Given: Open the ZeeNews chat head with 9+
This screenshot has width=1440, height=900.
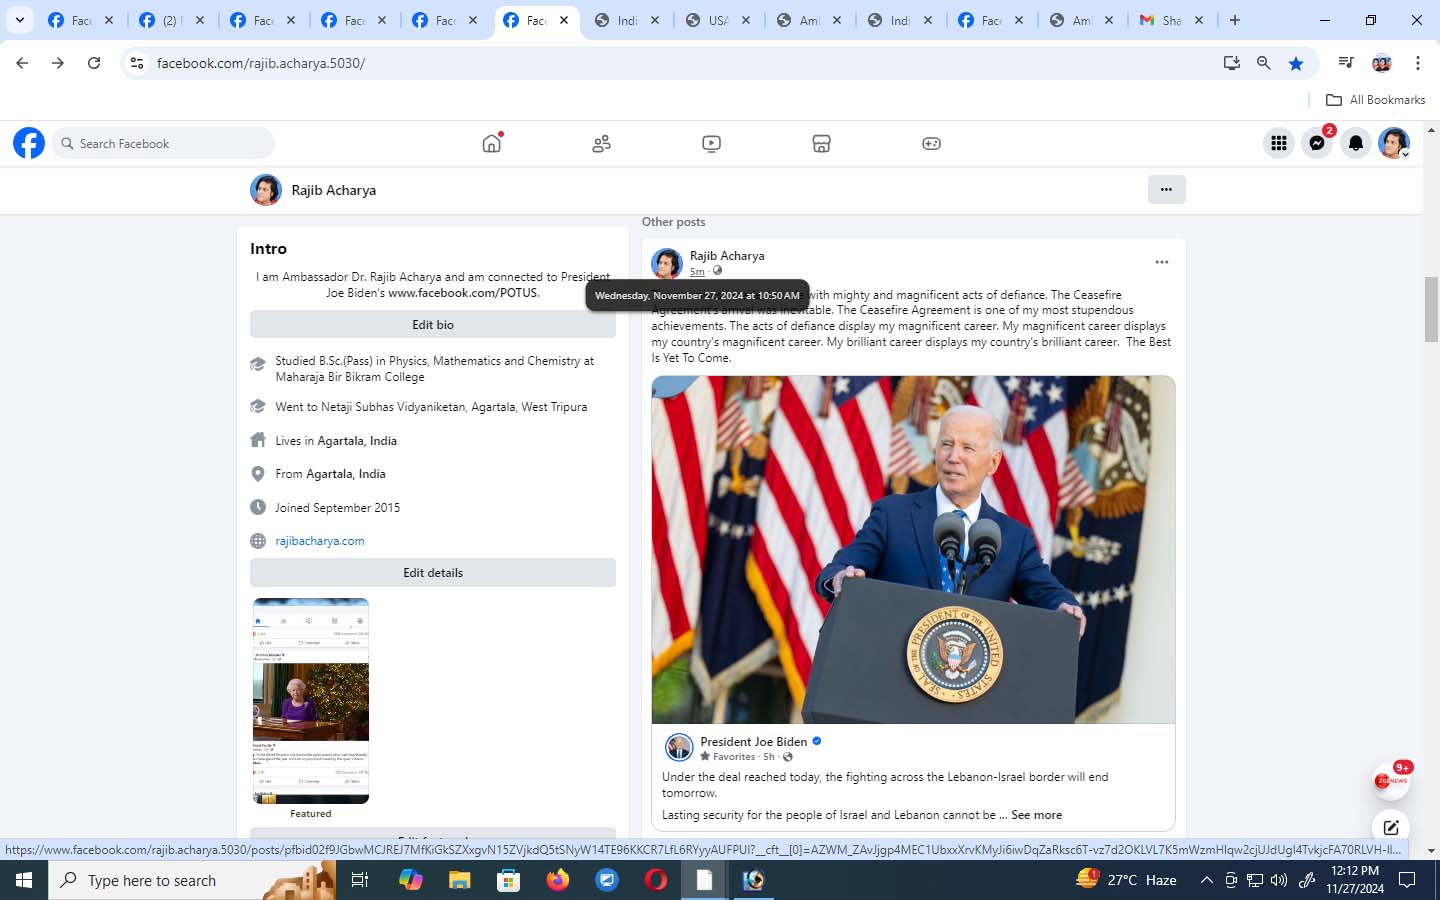Looking at the screenshot, I should click(1391, 781).
